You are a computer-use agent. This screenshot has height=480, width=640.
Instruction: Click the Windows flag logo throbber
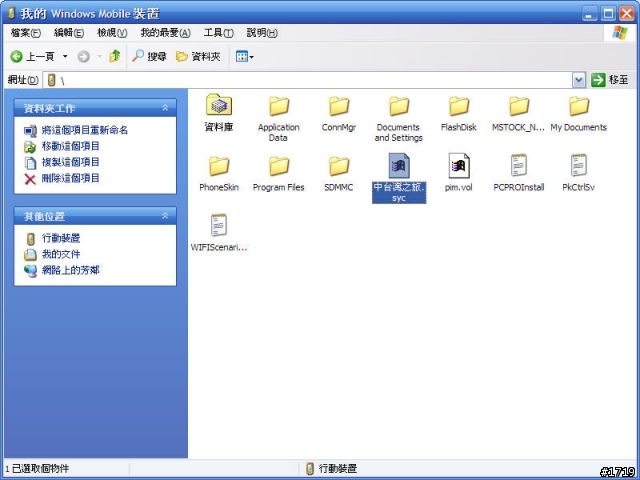point(620,33)
